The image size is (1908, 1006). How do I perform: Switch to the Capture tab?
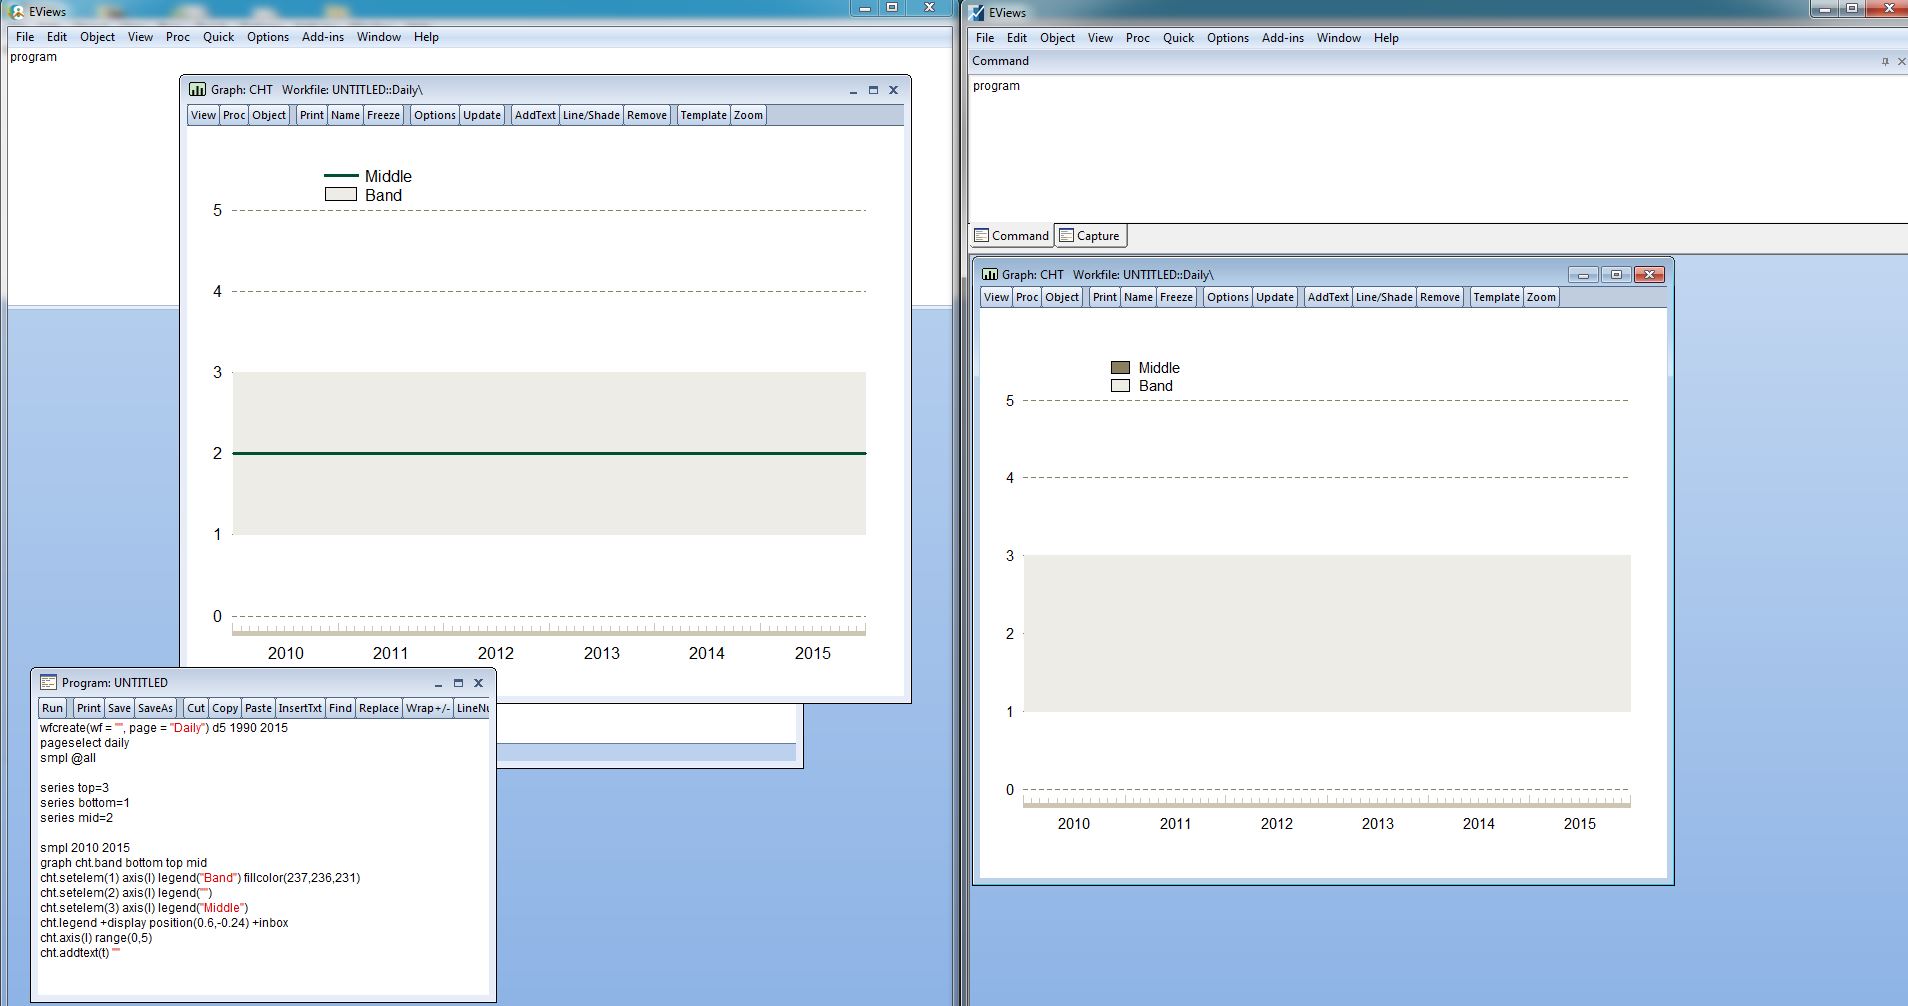(x=1090, y=236)
